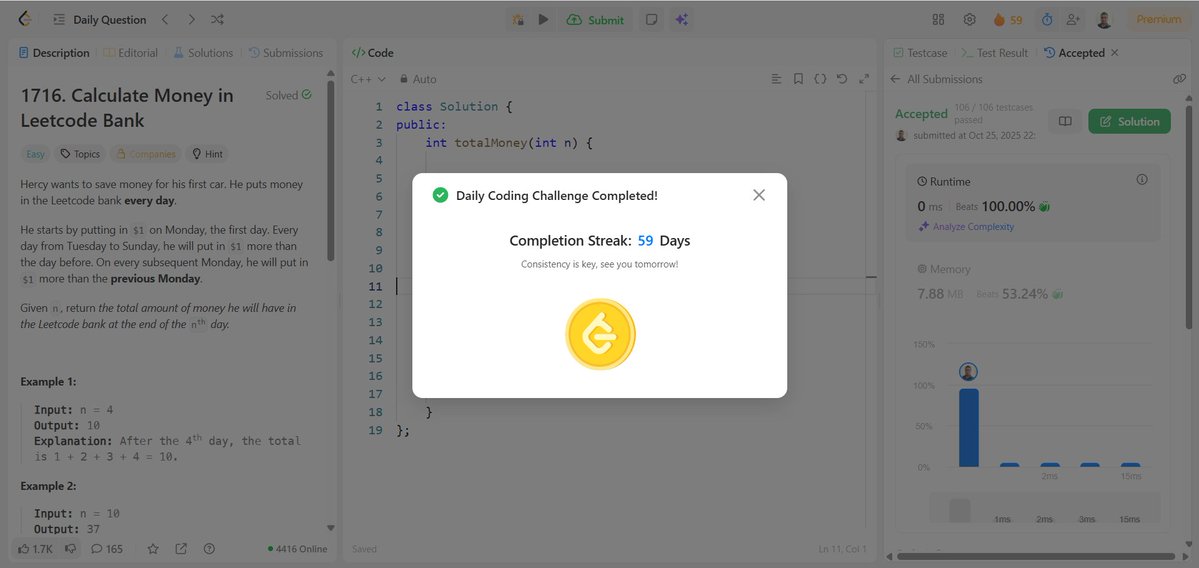1199x568 pixels.
Task: Expand editor to fullscreen icon
Action: point(864,79)
